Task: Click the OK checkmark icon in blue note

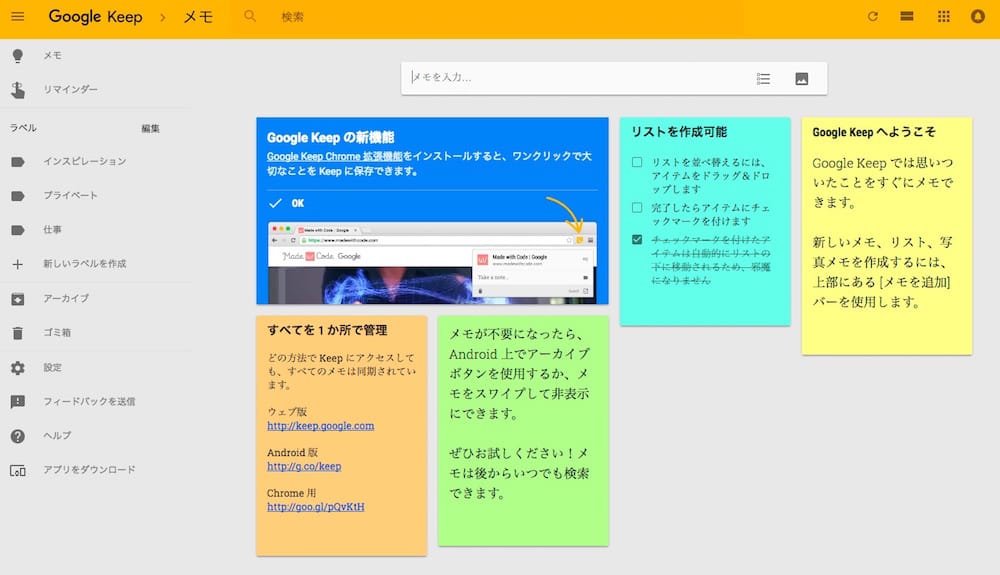Action: 276,203
